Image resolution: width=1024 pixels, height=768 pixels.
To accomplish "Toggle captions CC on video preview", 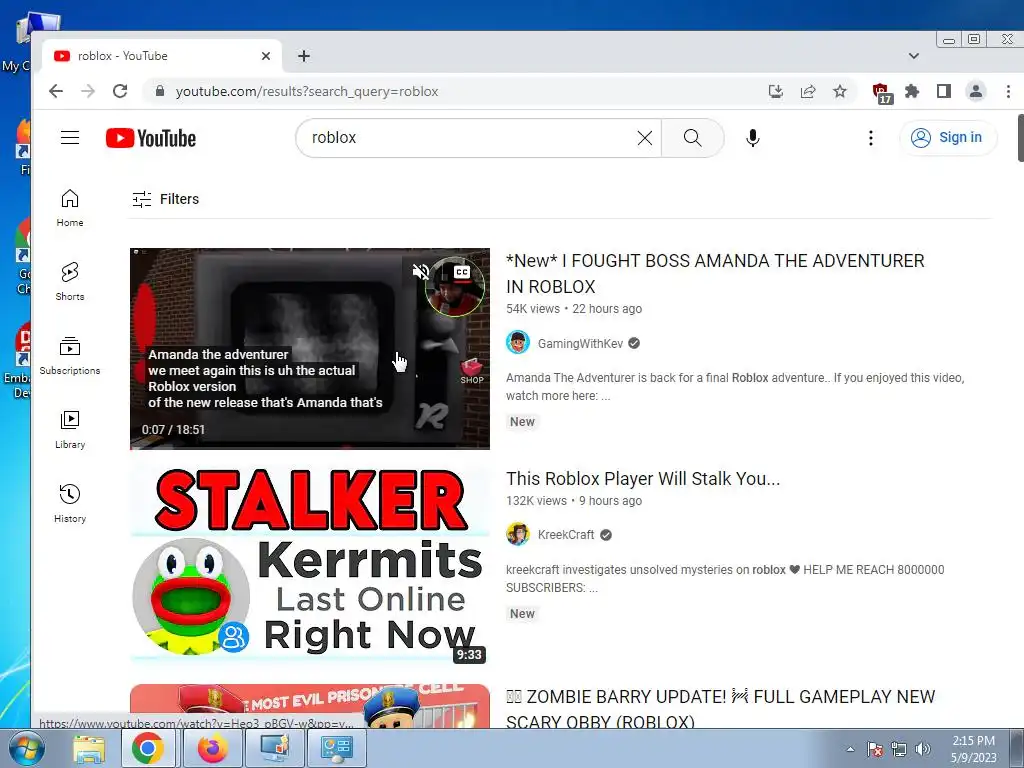I will pos(462,272).
